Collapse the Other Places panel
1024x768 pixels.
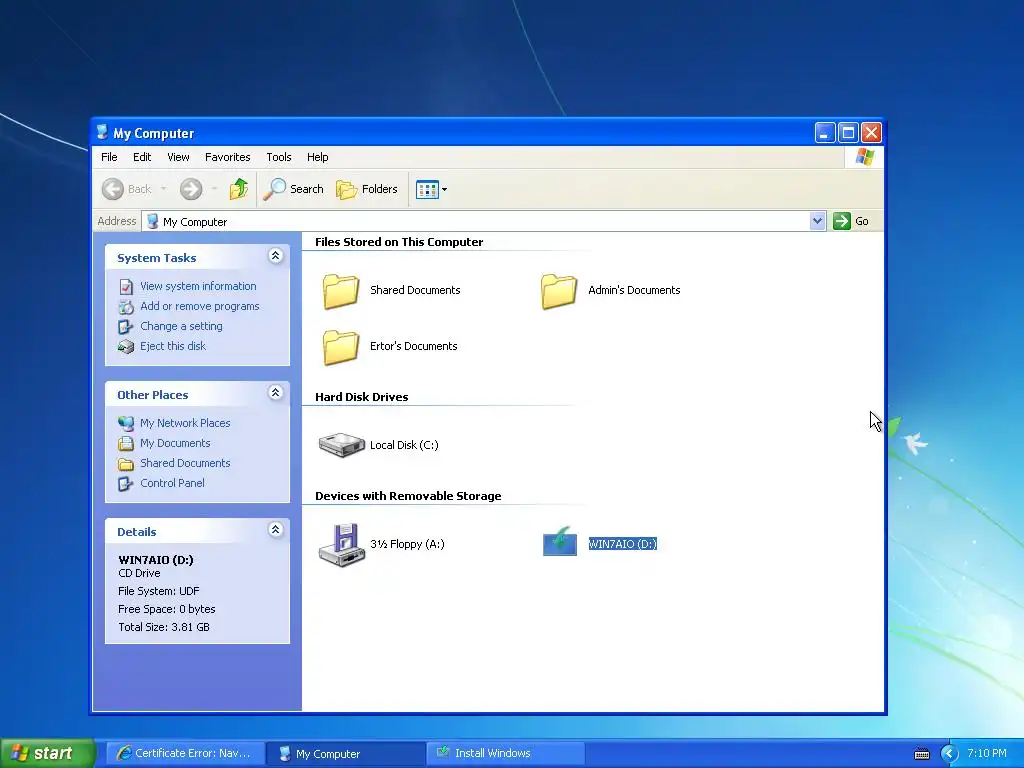[x=276, y=392]
